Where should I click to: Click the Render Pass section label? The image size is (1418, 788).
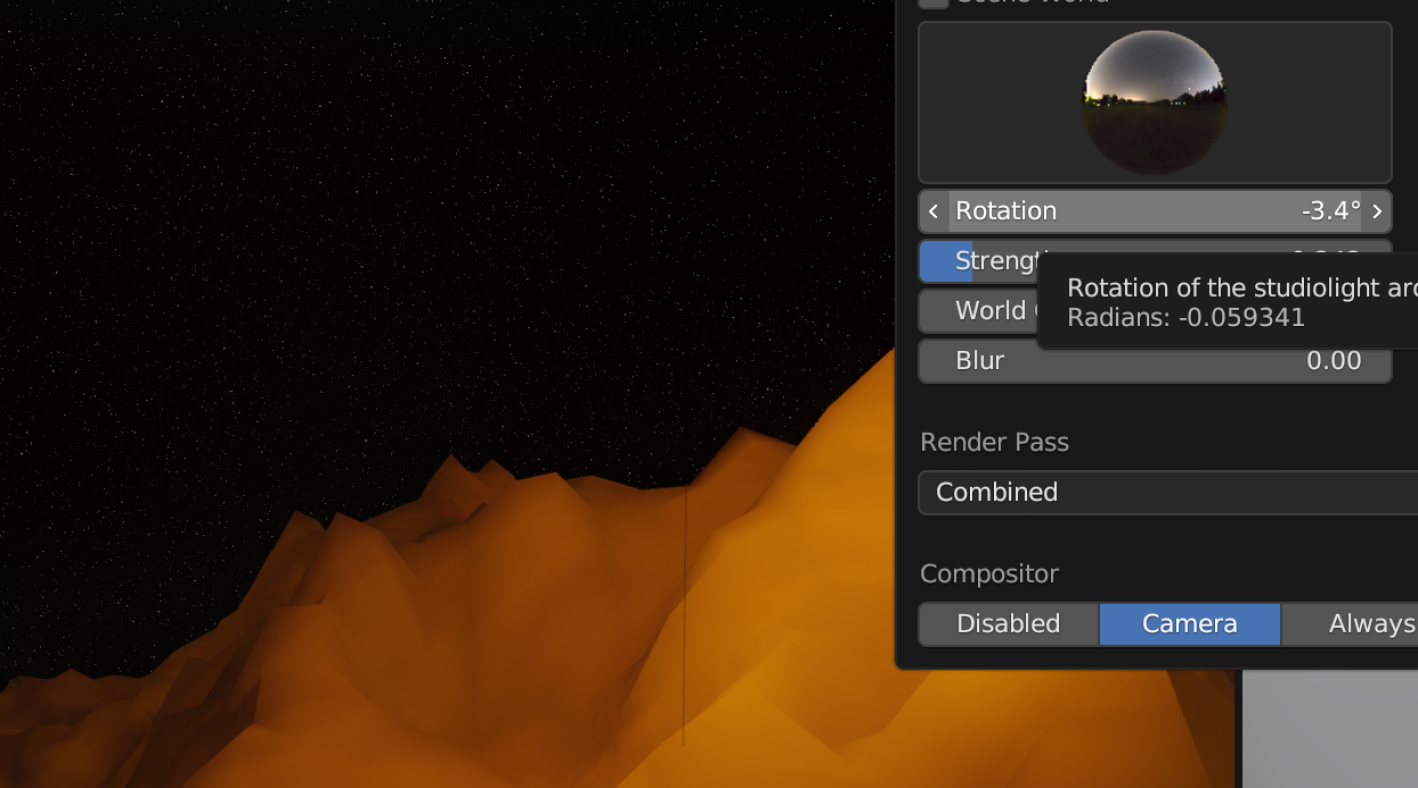[x=994, y=442]
